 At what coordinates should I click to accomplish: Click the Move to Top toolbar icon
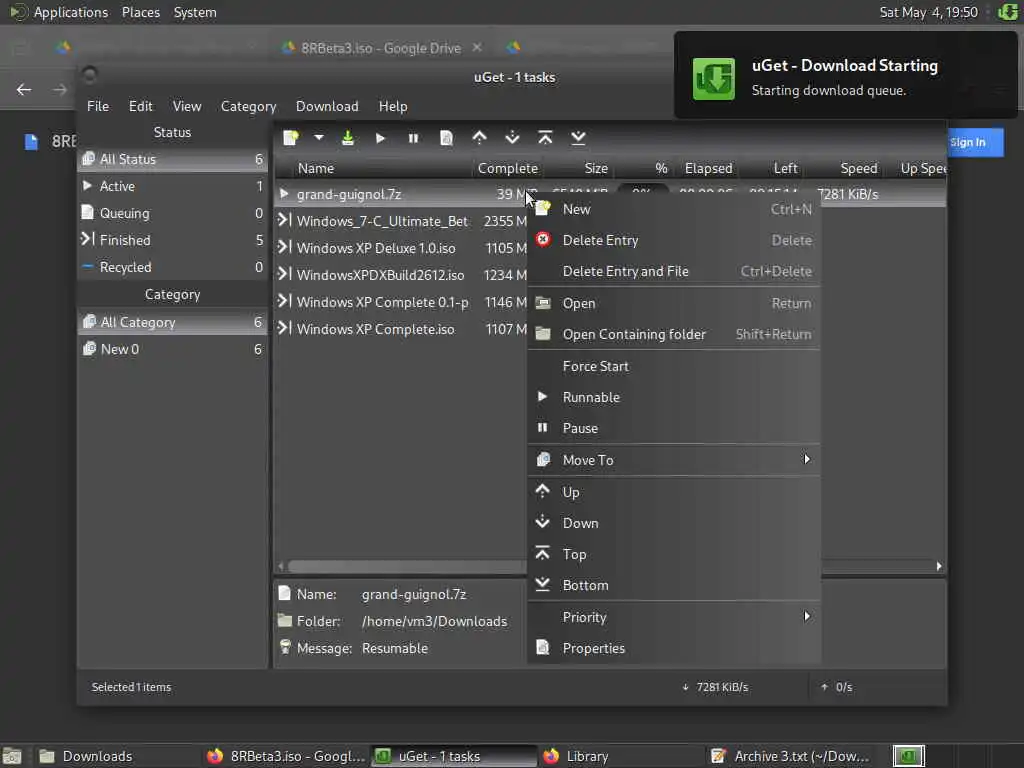pyautogui.click(x=545, y=138)
